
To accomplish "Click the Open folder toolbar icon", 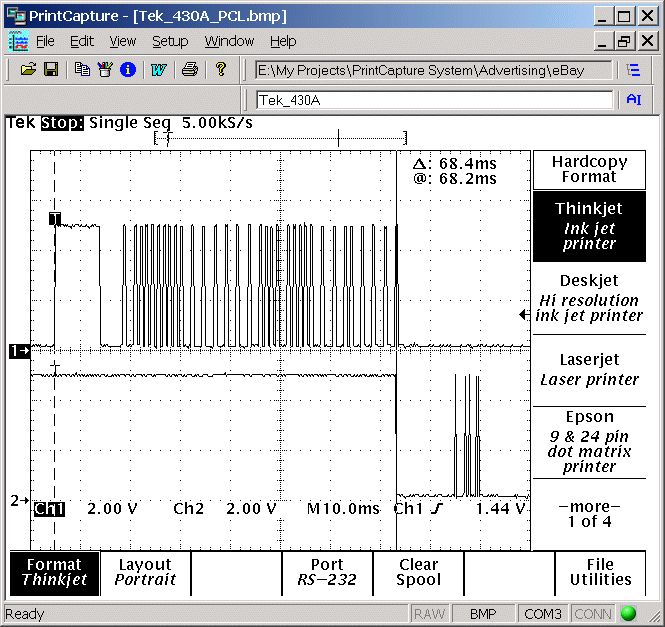I will click(x=28, y=69).
